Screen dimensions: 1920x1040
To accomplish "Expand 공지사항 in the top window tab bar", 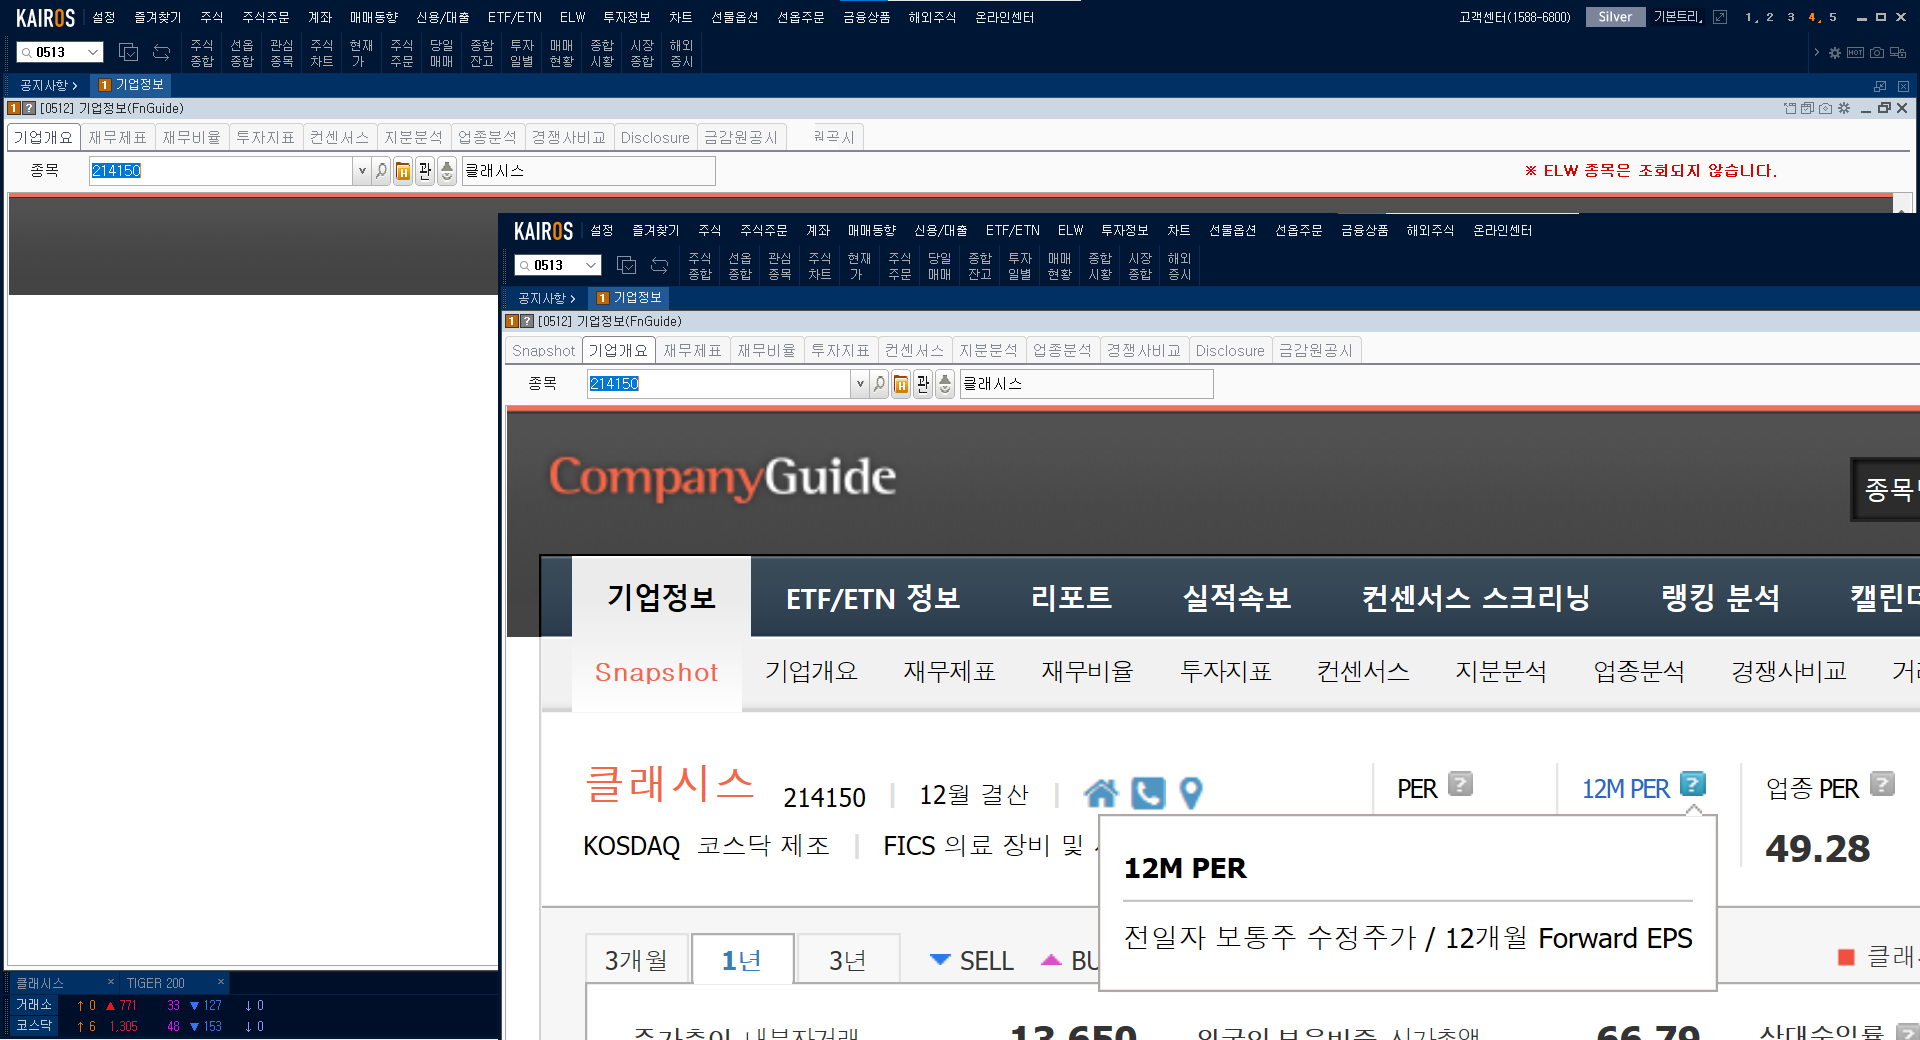I will coord(48,86).
